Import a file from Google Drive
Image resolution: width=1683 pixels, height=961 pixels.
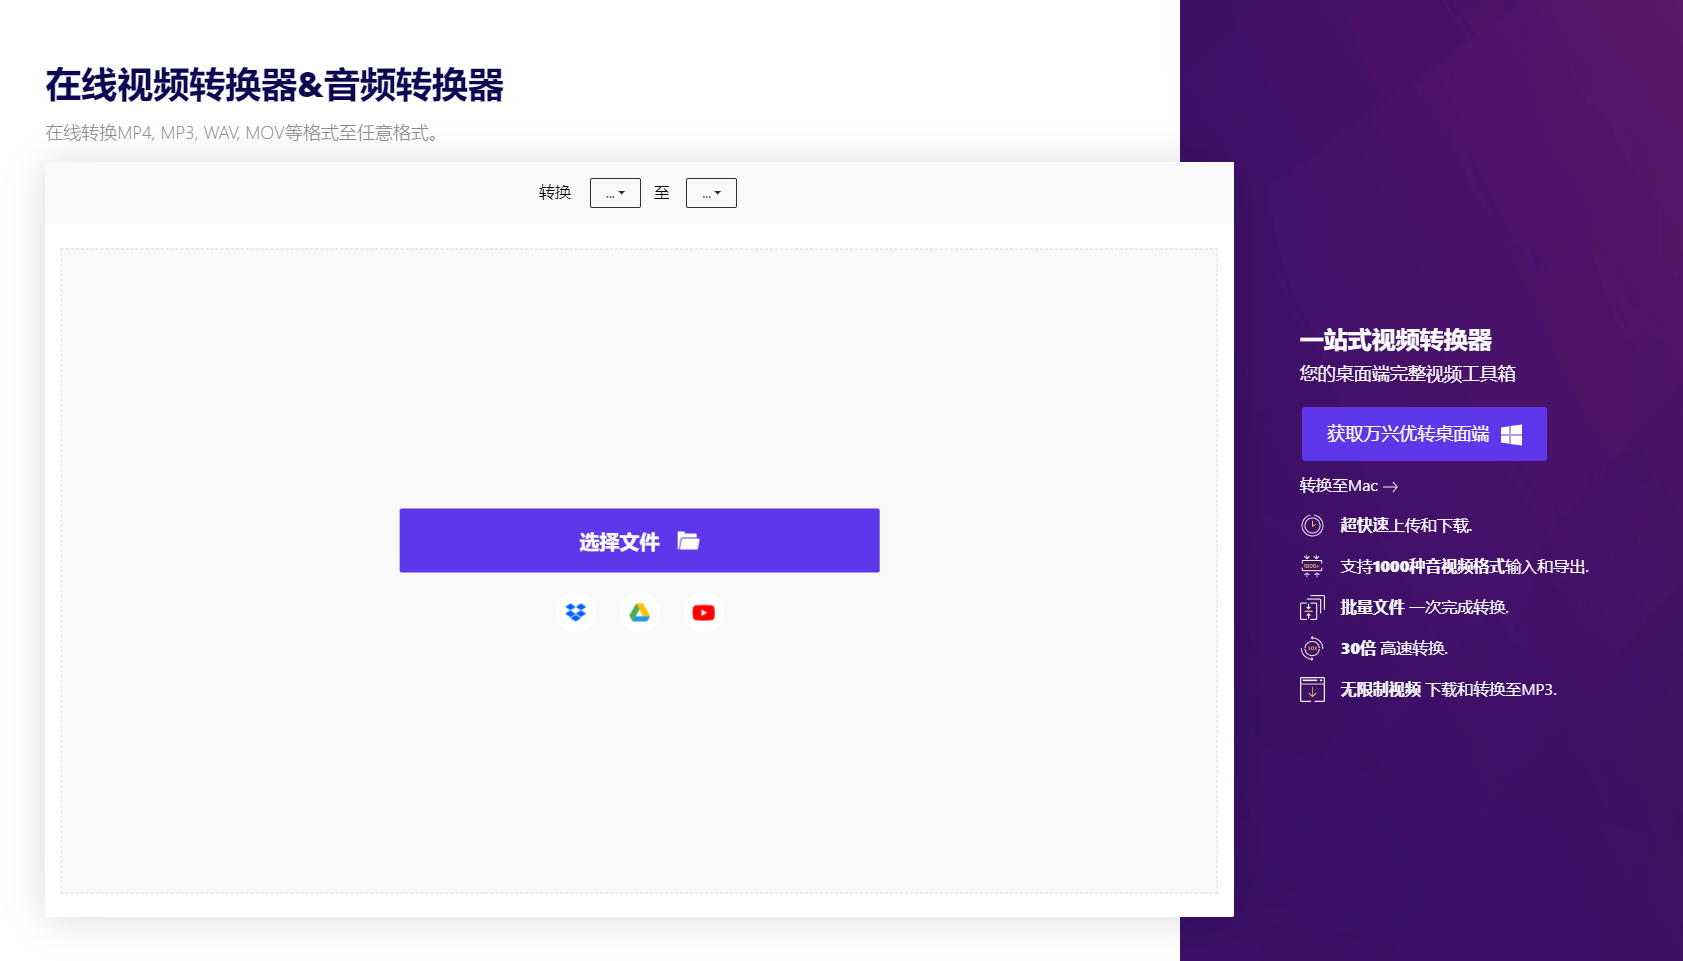click(x=639, y=611)
